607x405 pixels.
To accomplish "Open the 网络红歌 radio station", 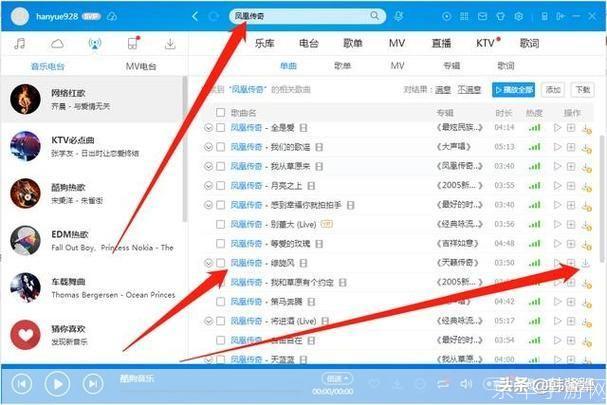I will tap(92, 99).
